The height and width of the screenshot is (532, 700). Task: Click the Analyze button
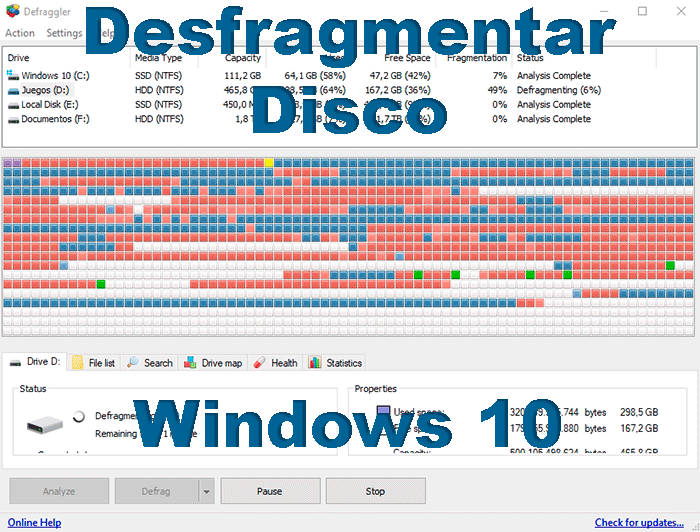coord(59,491)
